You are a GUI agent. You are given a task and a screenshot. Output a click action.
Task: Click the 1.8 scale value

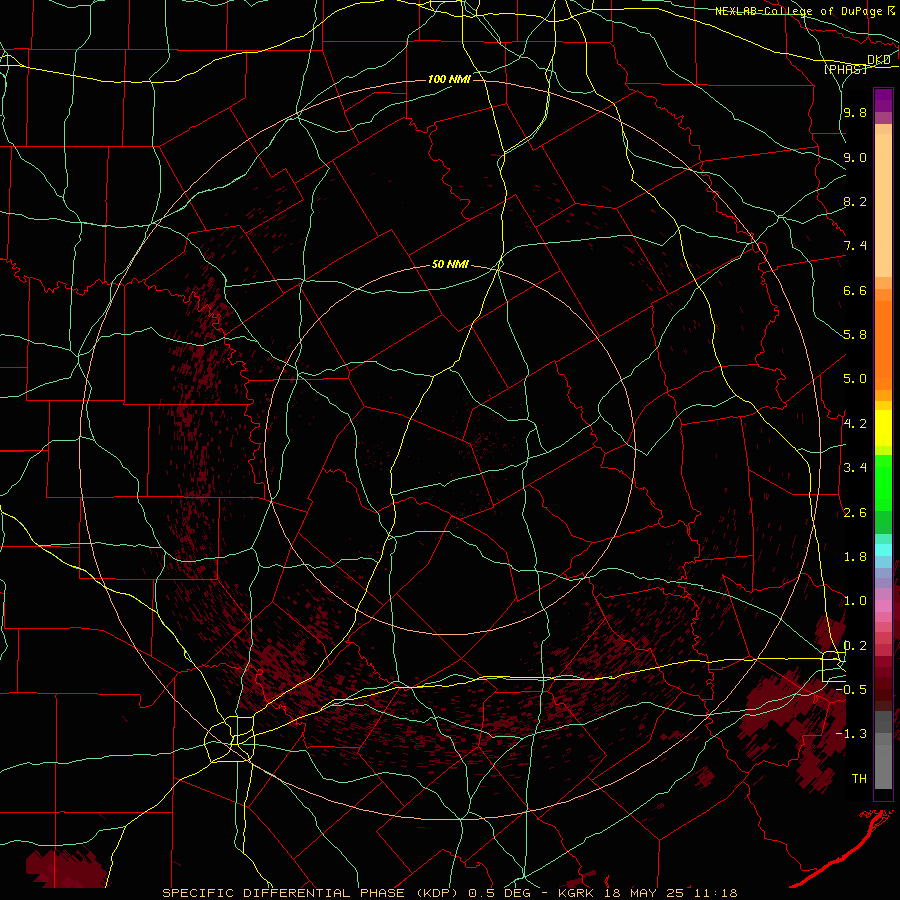[855, 557]
